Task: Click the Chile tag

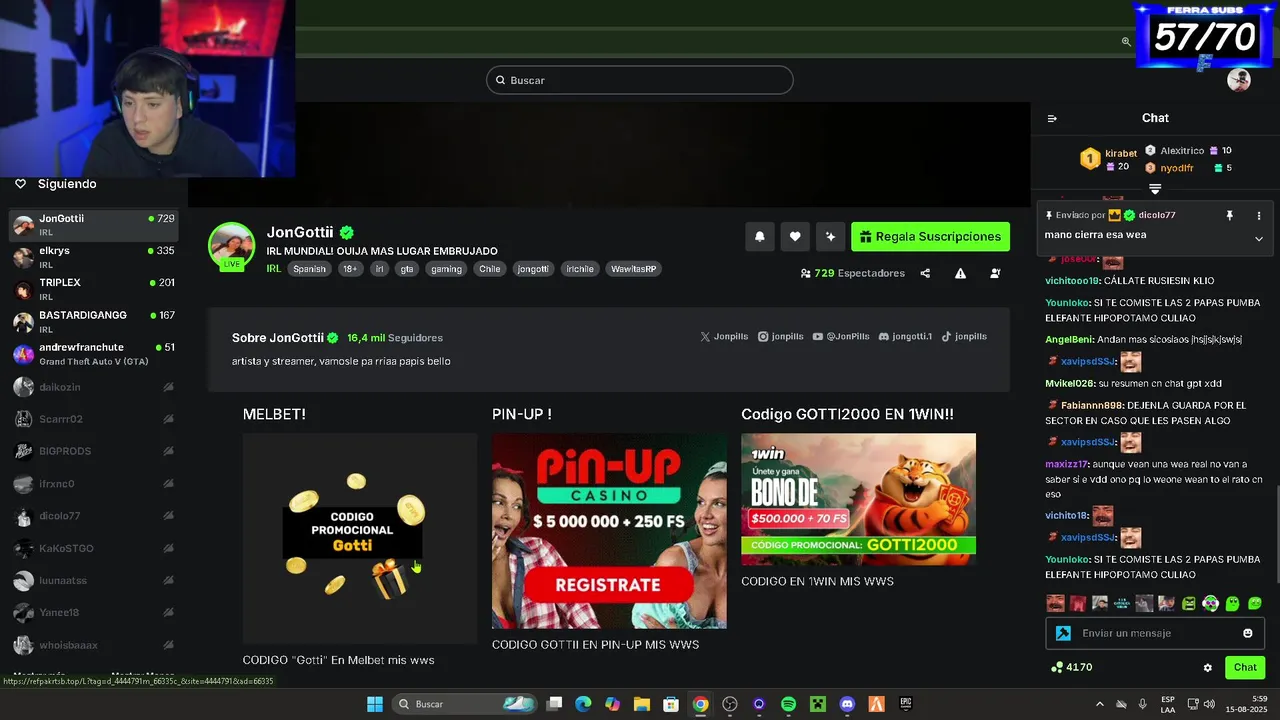Action: 490,269
